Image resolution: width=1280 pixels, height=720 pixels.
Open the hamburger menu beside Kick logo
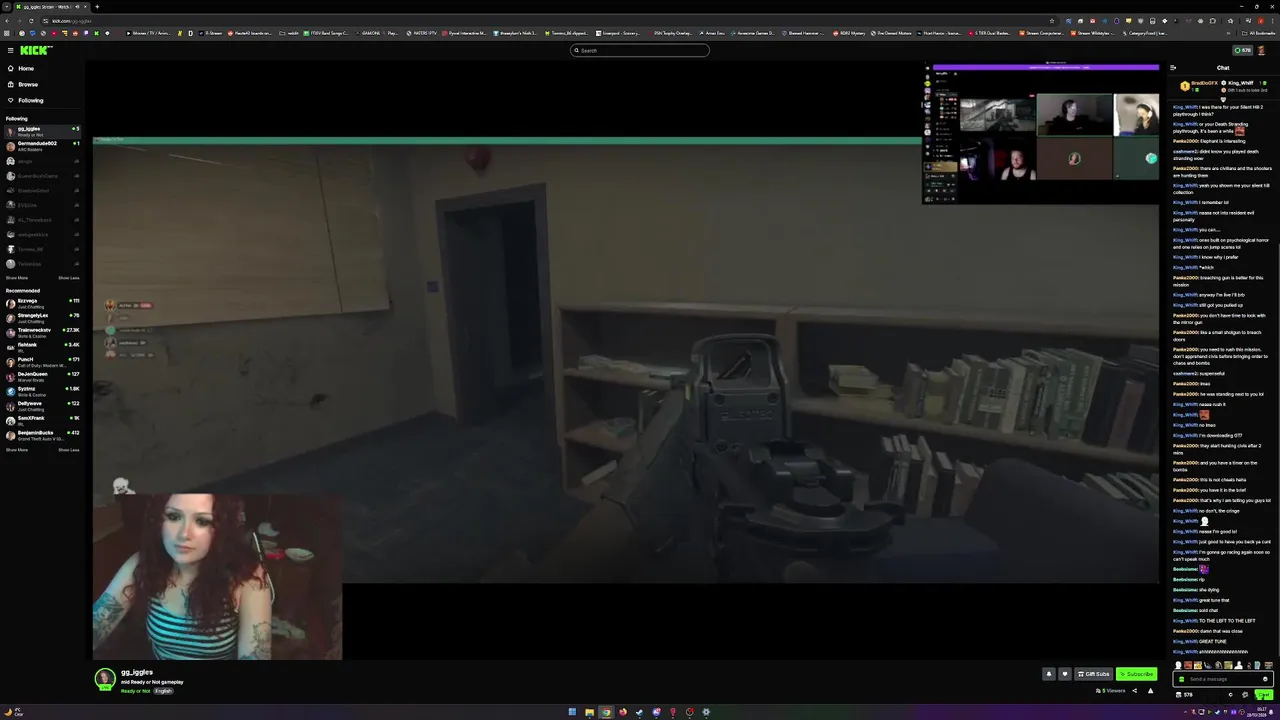point(10,50)
